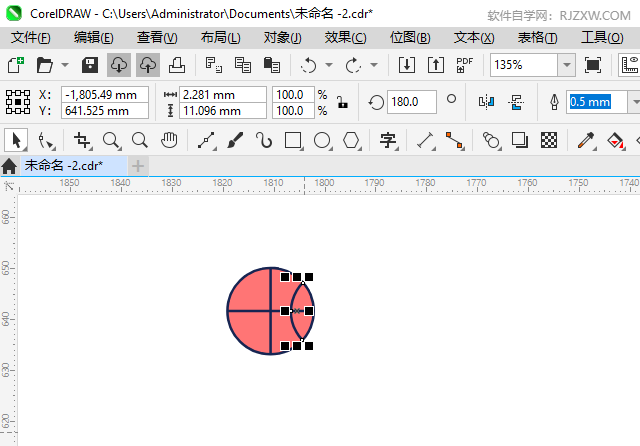Click the horizontal scale percent field
Image resolution: width=640 pixels, height=446 pixels.
293,95
